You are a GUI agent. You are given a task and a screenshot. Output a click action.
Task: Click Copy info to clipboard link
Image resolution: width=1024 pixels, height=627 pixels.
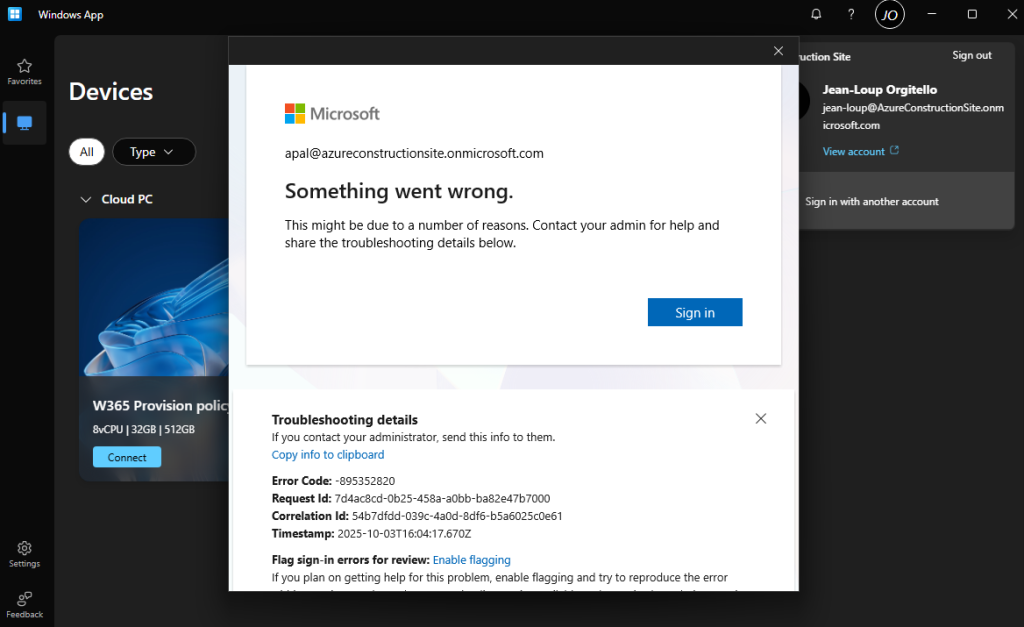point(328,454)
